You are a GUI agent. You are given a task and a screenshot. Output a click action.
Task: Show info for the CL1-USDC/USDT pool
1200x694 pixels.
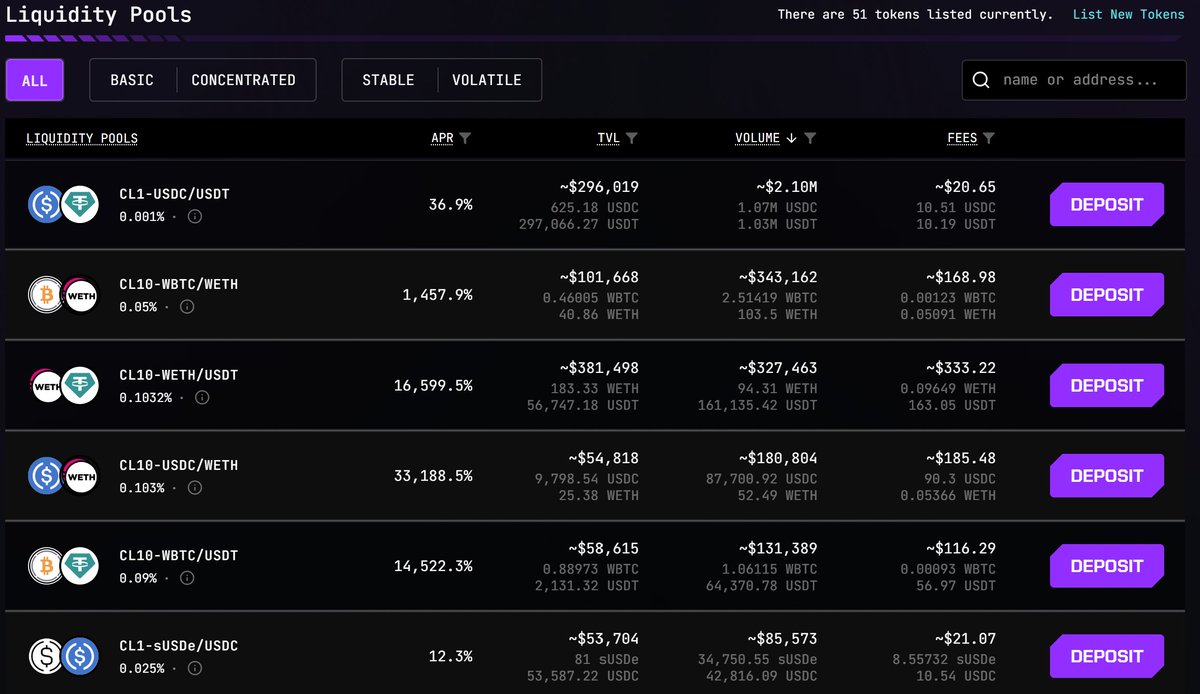pos(195,216)
